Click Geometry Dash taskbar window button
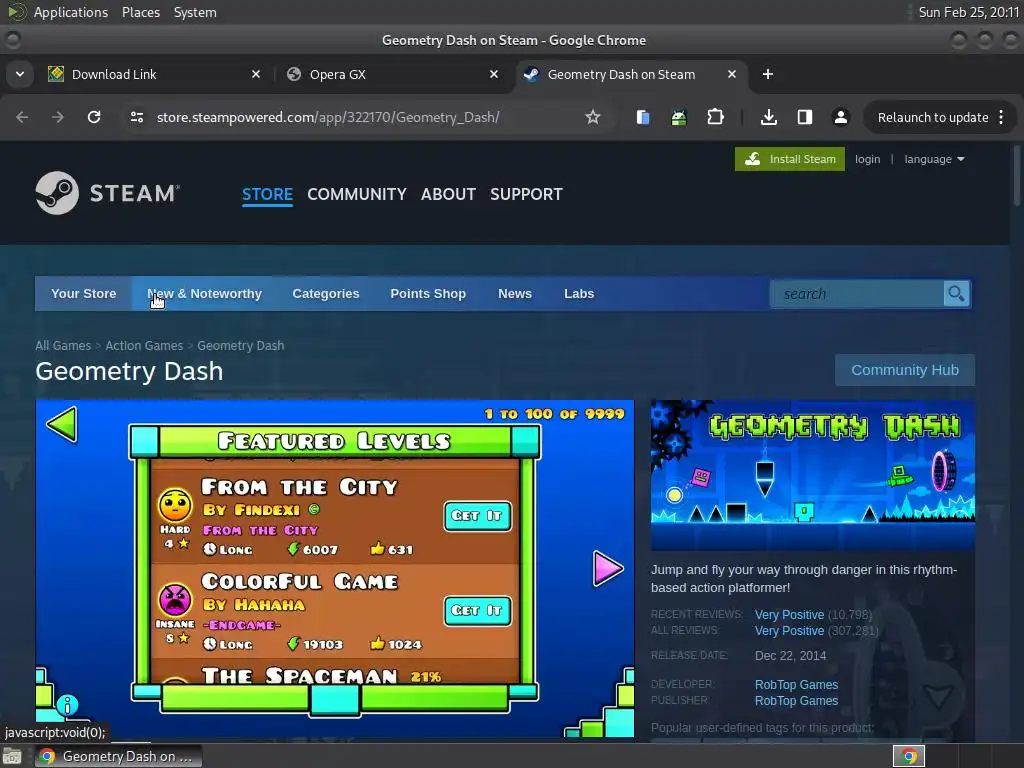The image size is (1024, 768). pyautogui.click(x=118, y=756)
